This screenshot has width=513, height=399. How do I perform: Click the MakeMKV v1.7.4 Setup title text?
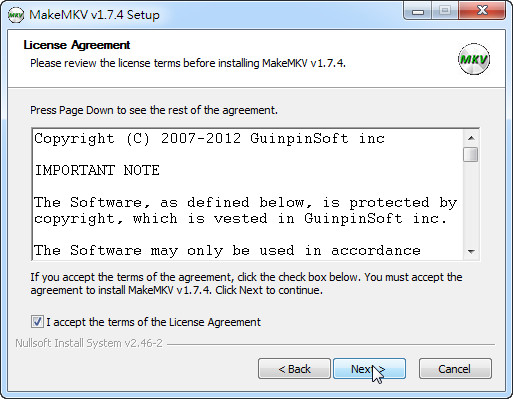point(94,15)
